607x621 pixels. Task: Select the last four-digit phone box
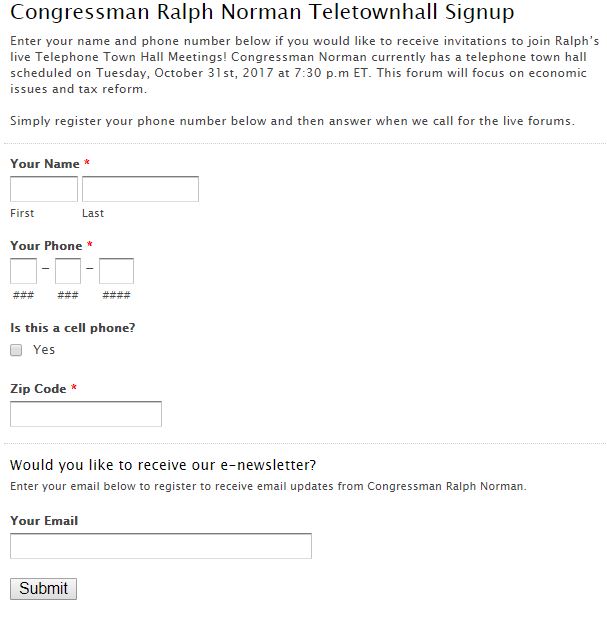pyautogui.click(x=116, y=271)
